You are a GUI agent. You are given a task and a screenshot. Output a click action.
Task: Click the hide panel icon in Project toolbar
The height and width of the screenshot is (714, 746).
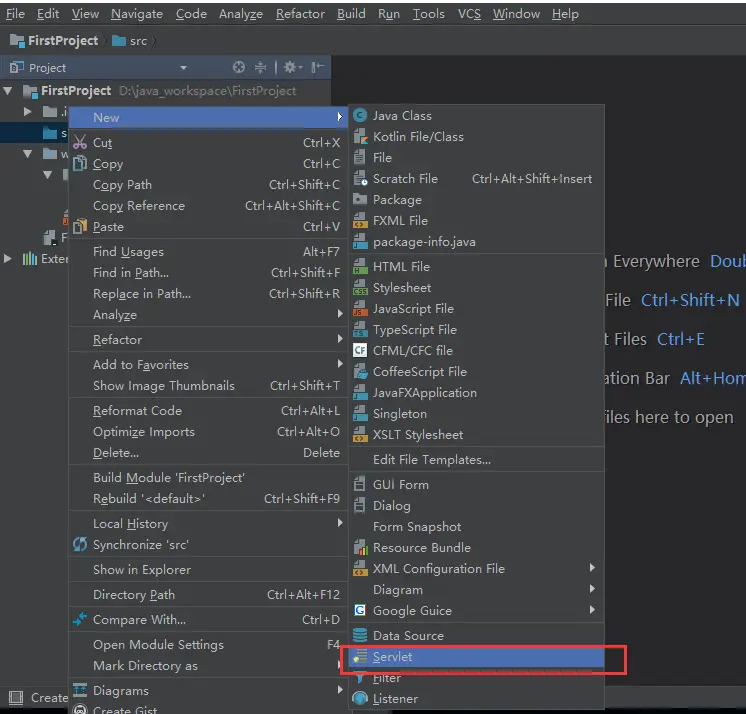(317, 68)
